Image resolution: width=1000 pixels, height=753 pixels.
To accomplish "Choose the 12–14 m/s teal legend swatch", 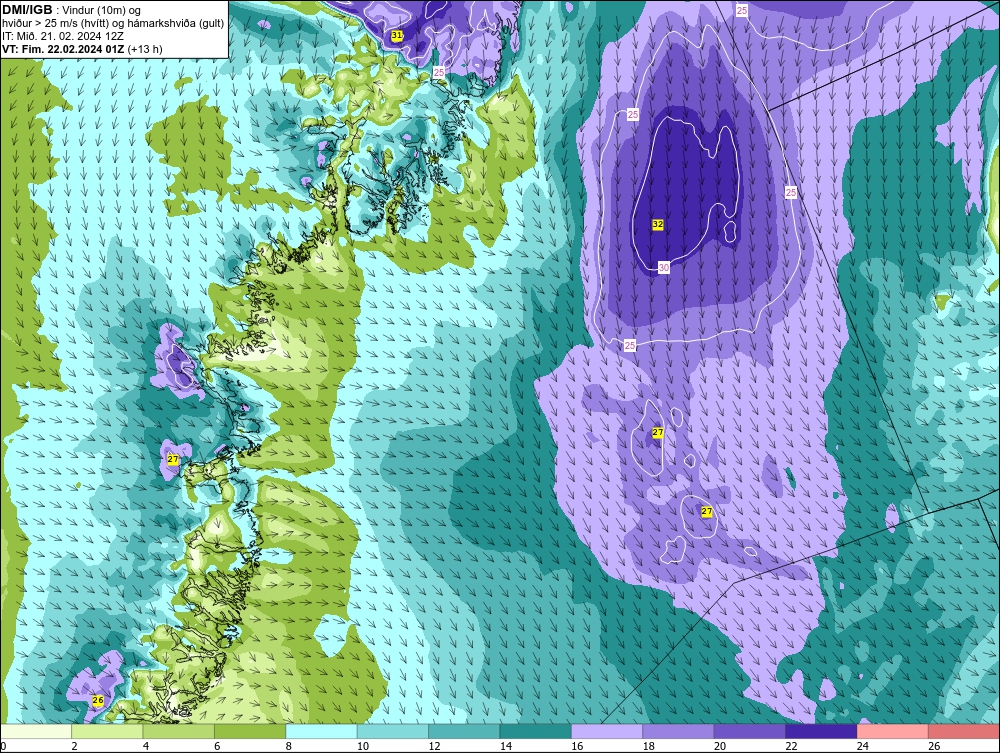I will [465, 731].
